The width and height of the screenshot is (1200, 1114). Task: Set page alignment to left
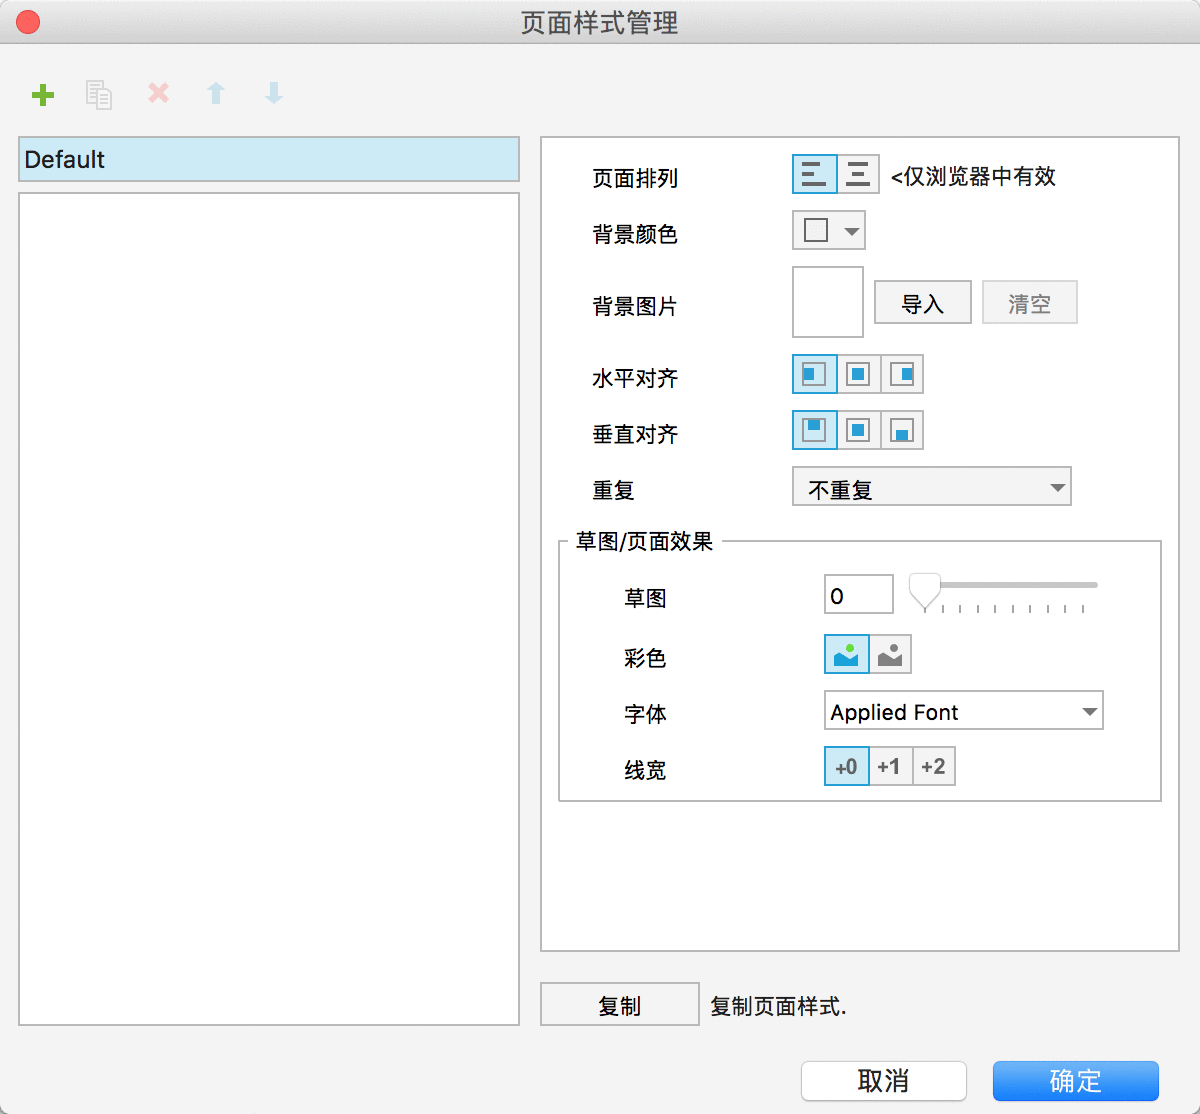(814, 174)
